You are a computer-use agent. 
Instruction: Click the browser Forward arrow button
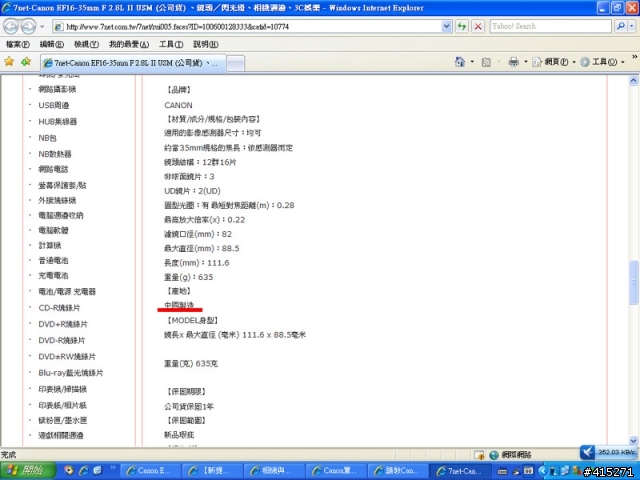pos(28,27)
